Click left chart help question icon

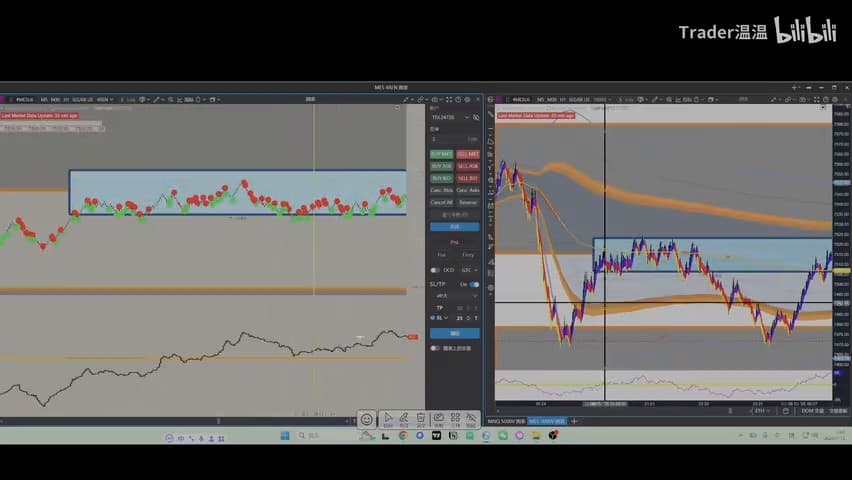coord(458,100)
